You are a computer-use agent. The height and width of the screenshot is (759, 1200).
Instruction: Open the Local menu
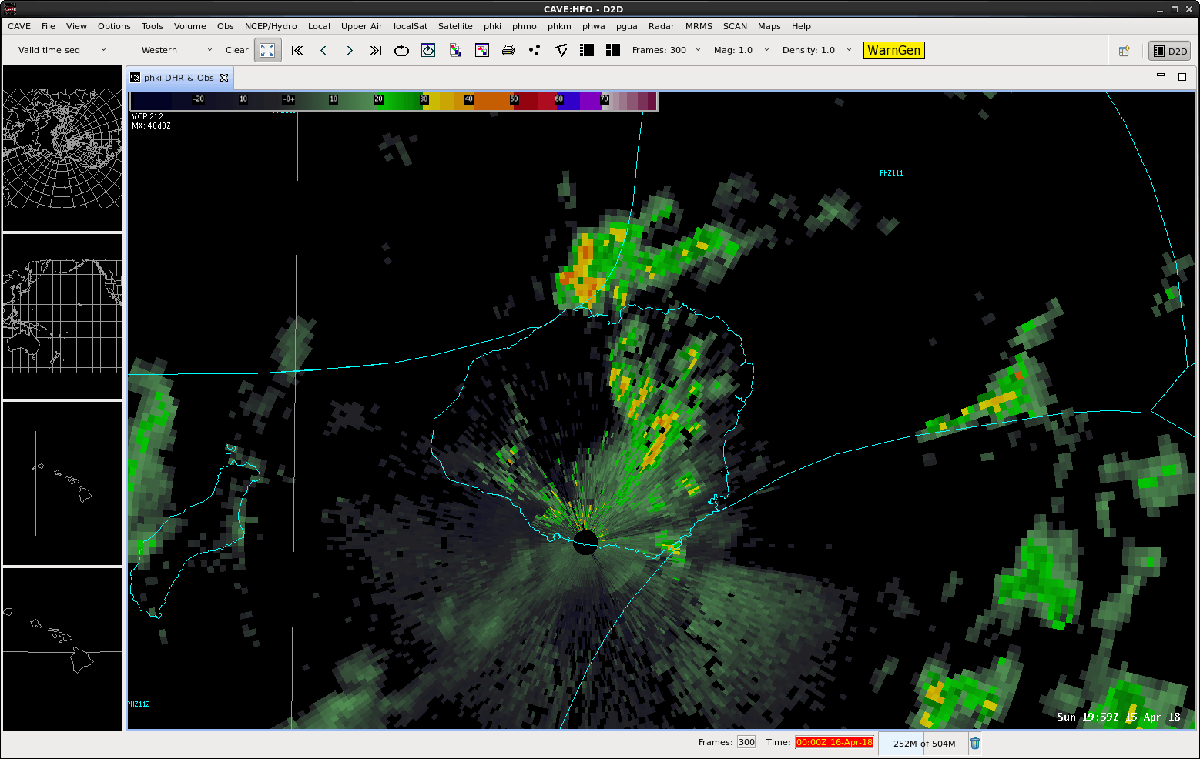pos(320,26)
